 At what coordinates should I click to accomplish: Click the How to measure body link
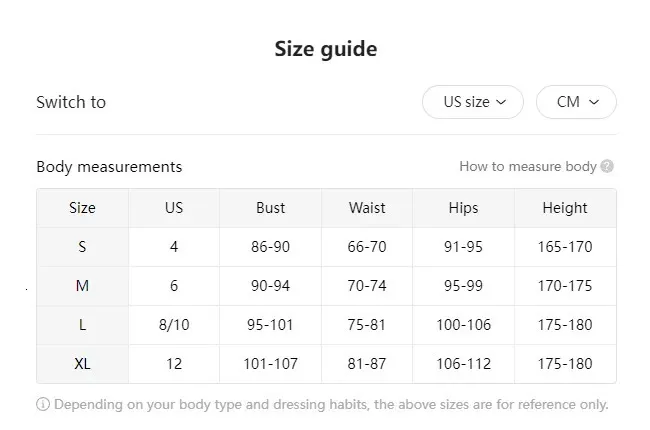527,167
